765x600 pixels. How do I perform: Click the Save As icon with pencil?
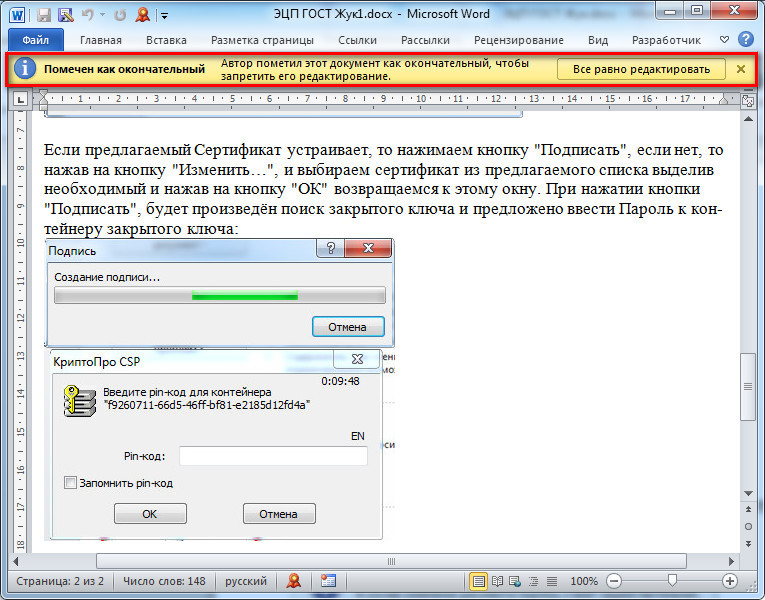(65, 15)
